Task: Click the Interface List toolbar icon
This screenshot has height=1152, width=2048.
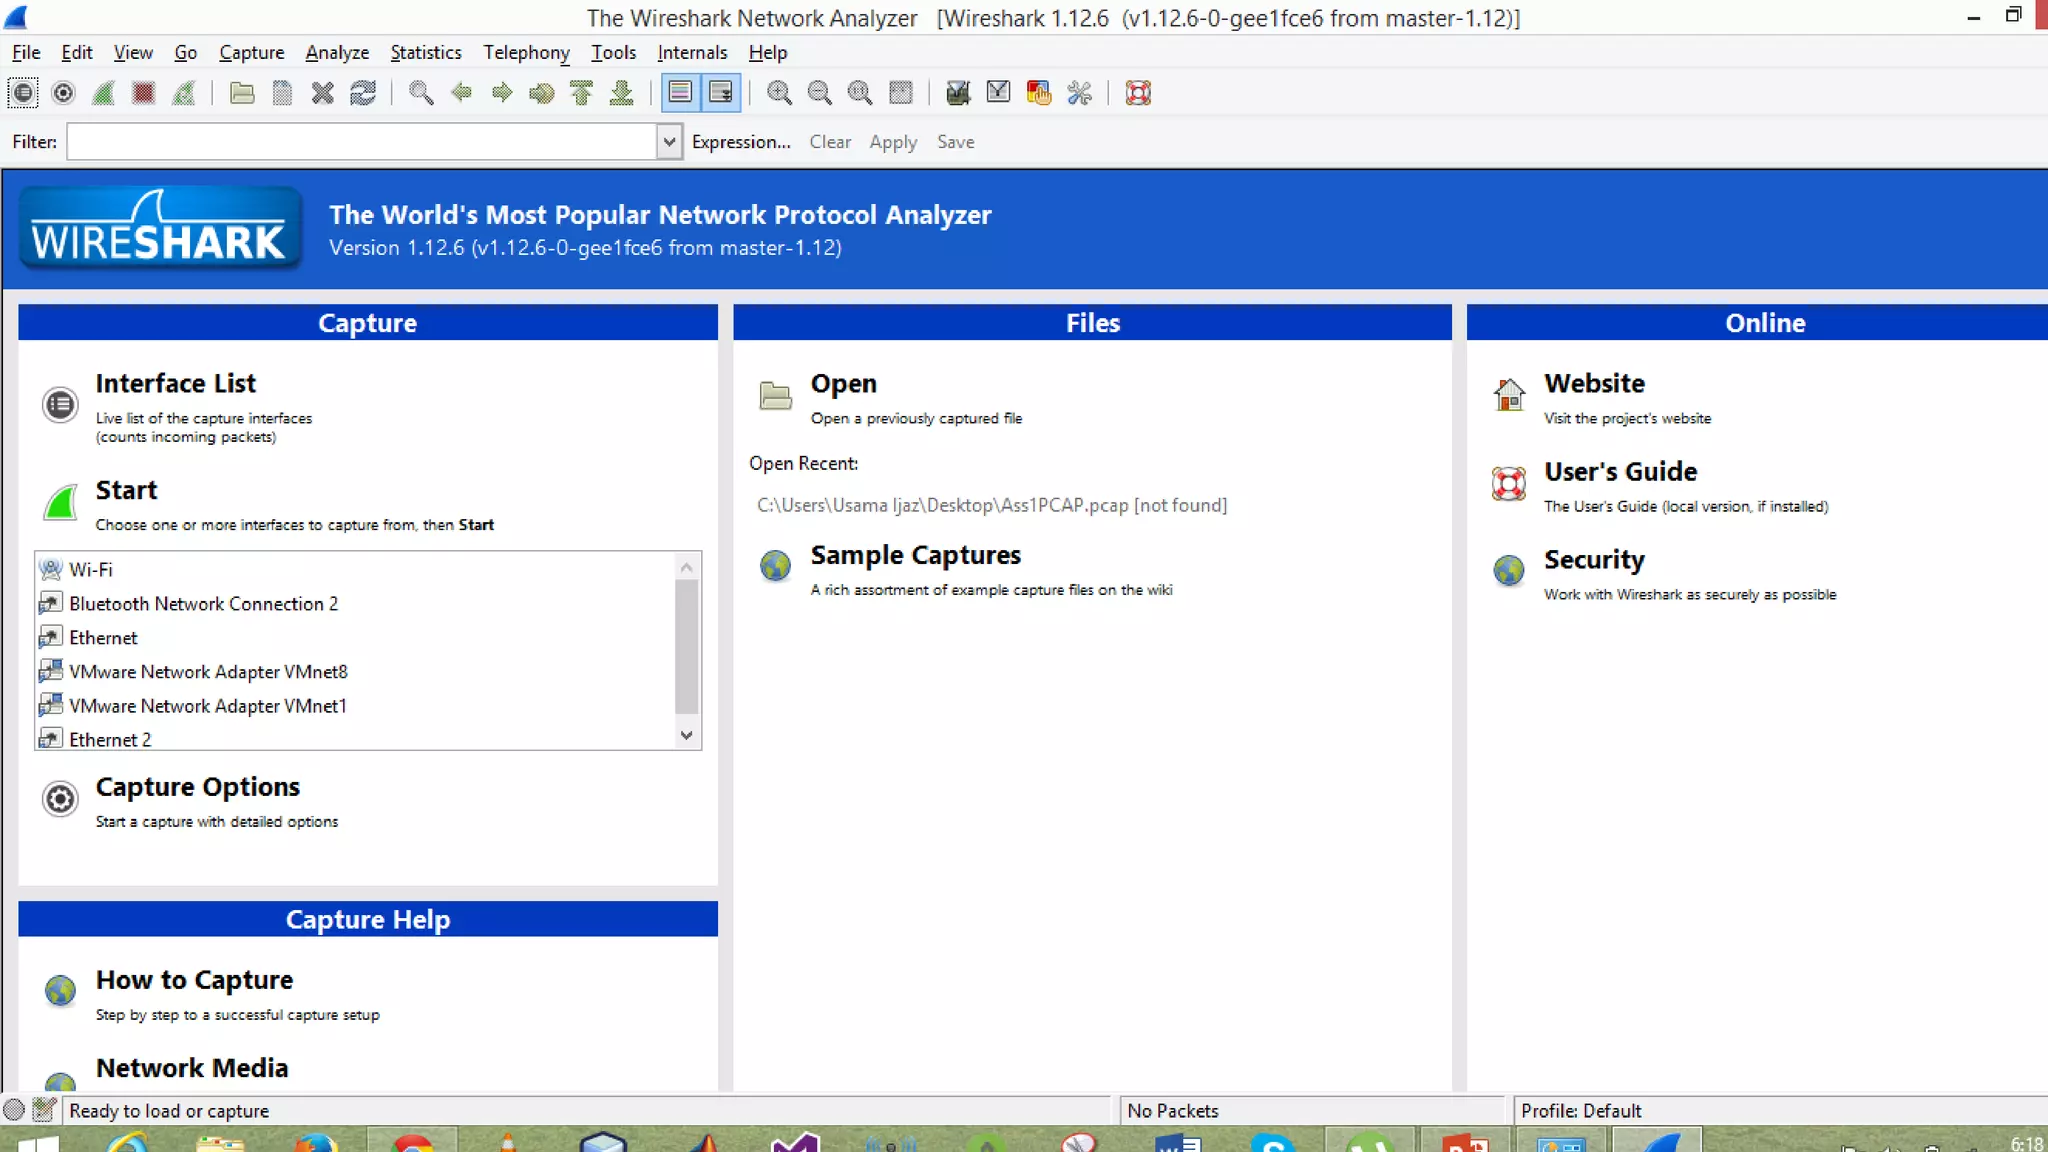Action: pos(22,93)
